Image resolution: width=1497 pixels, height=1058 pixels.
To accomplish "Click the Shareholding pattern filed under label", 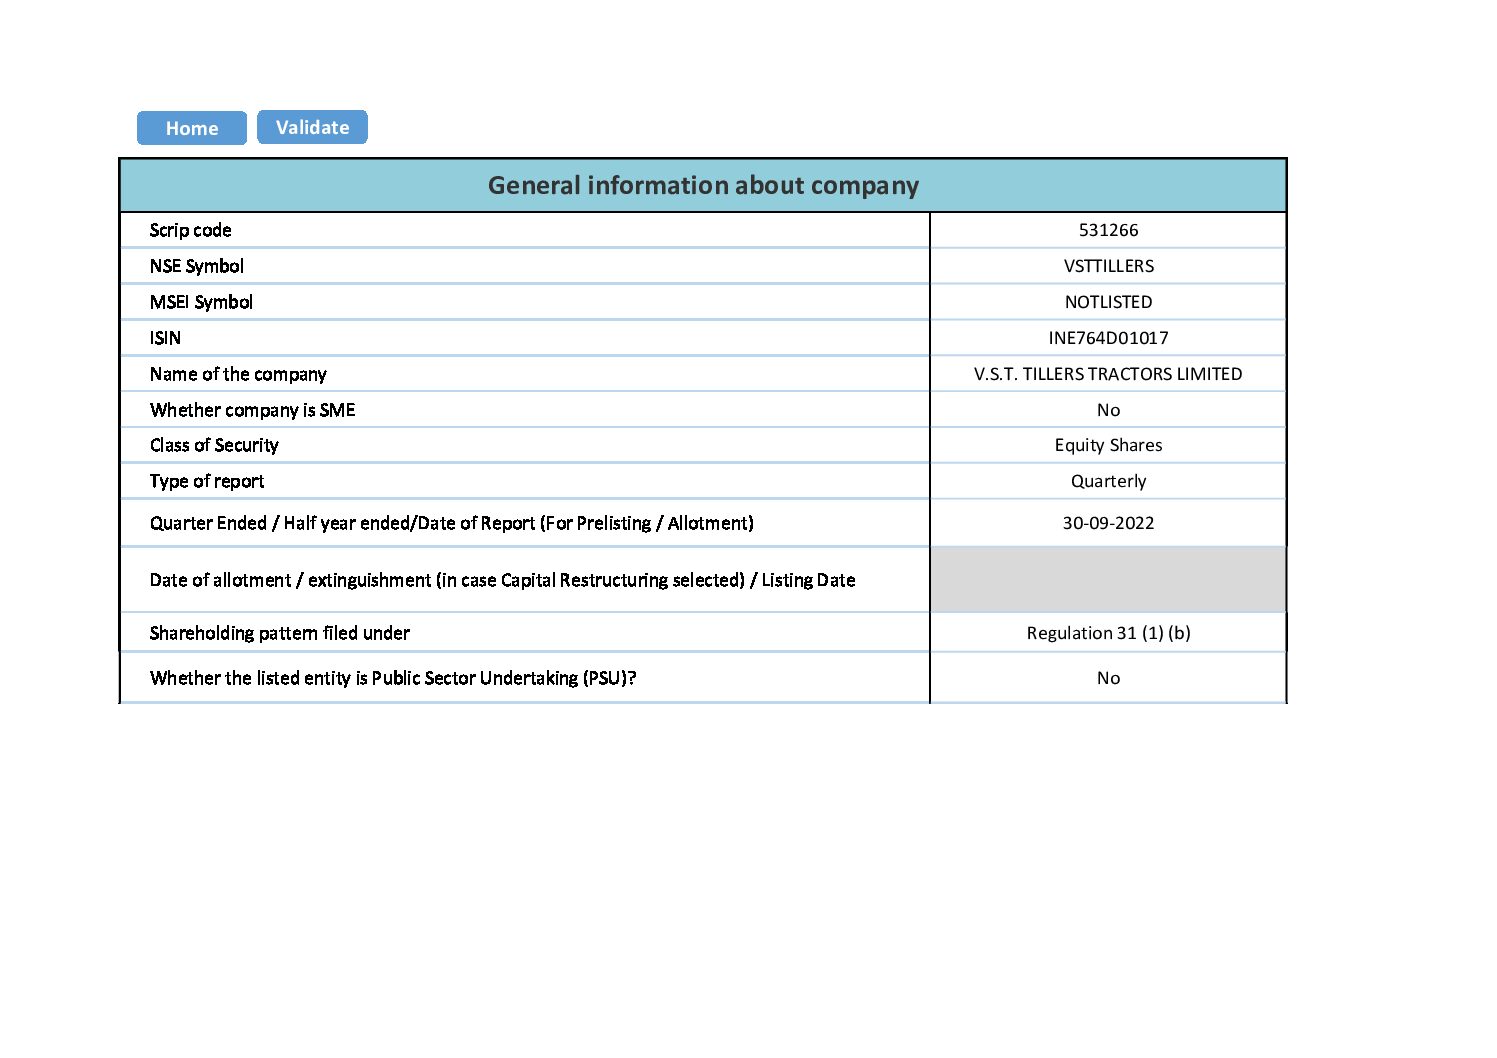I will 279,633.
